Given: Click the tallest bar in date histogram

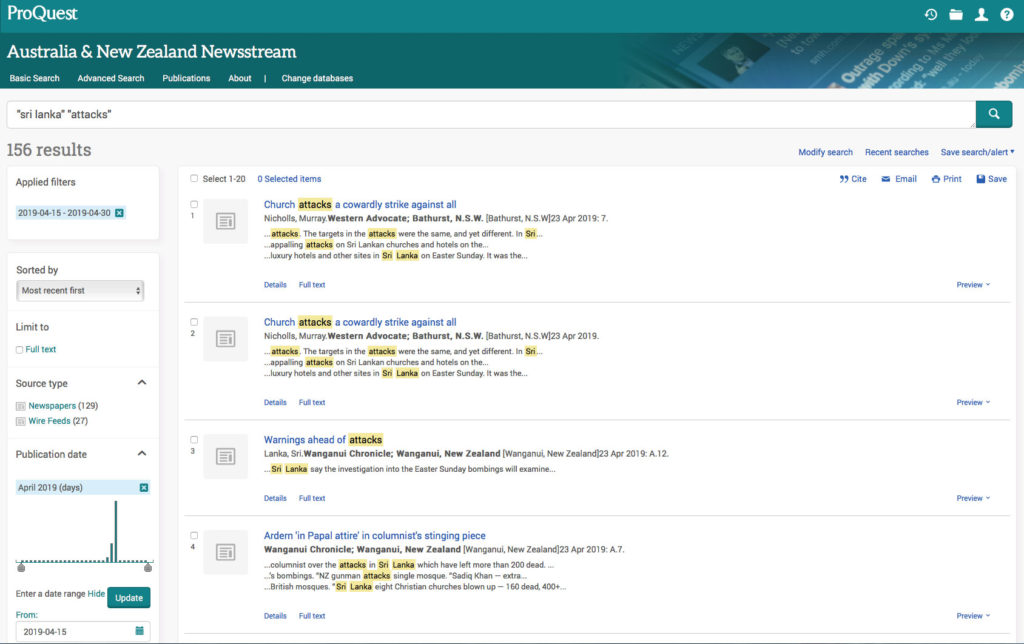Looking at the screenshot, I should point(116,532).
